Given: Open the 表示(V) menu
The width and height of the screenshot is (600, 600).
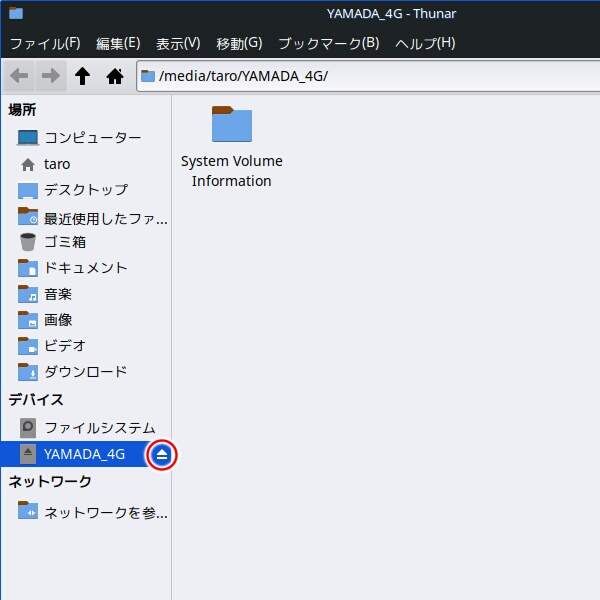Looking at the screenshot, I should click(x=178, y=43).
